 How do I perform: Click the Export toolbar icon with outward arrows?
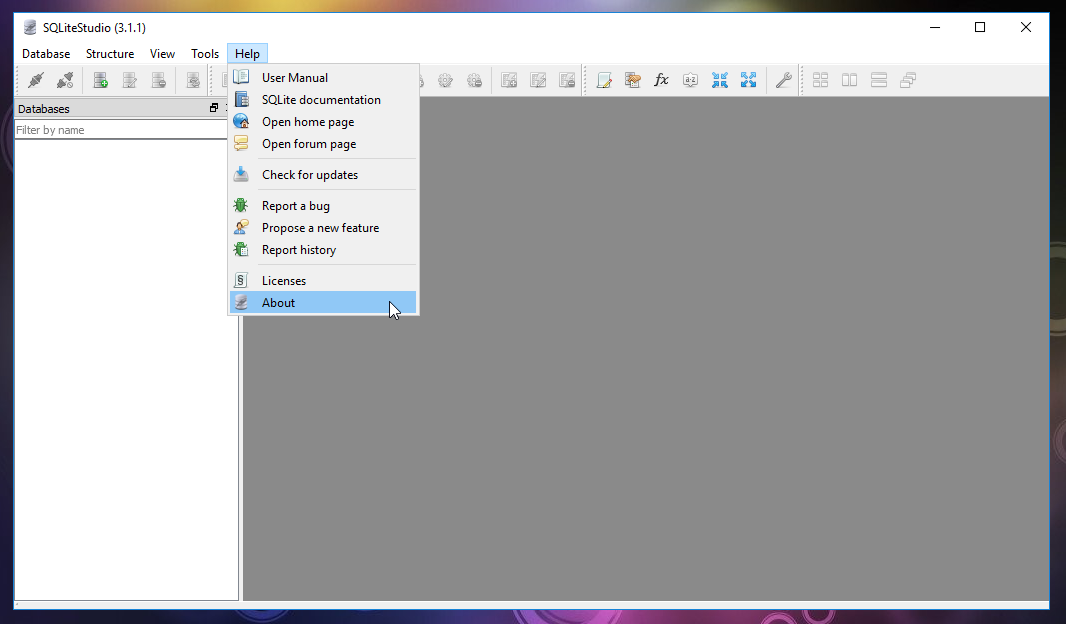(x=749, y=80)
